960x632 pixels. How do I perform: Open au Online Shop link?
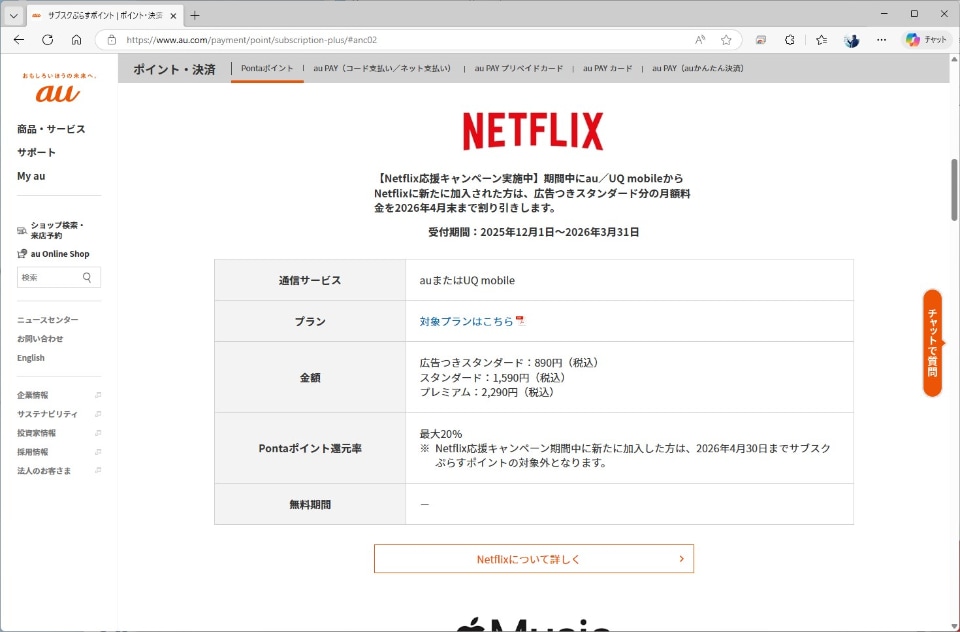[x=60, y=254]
